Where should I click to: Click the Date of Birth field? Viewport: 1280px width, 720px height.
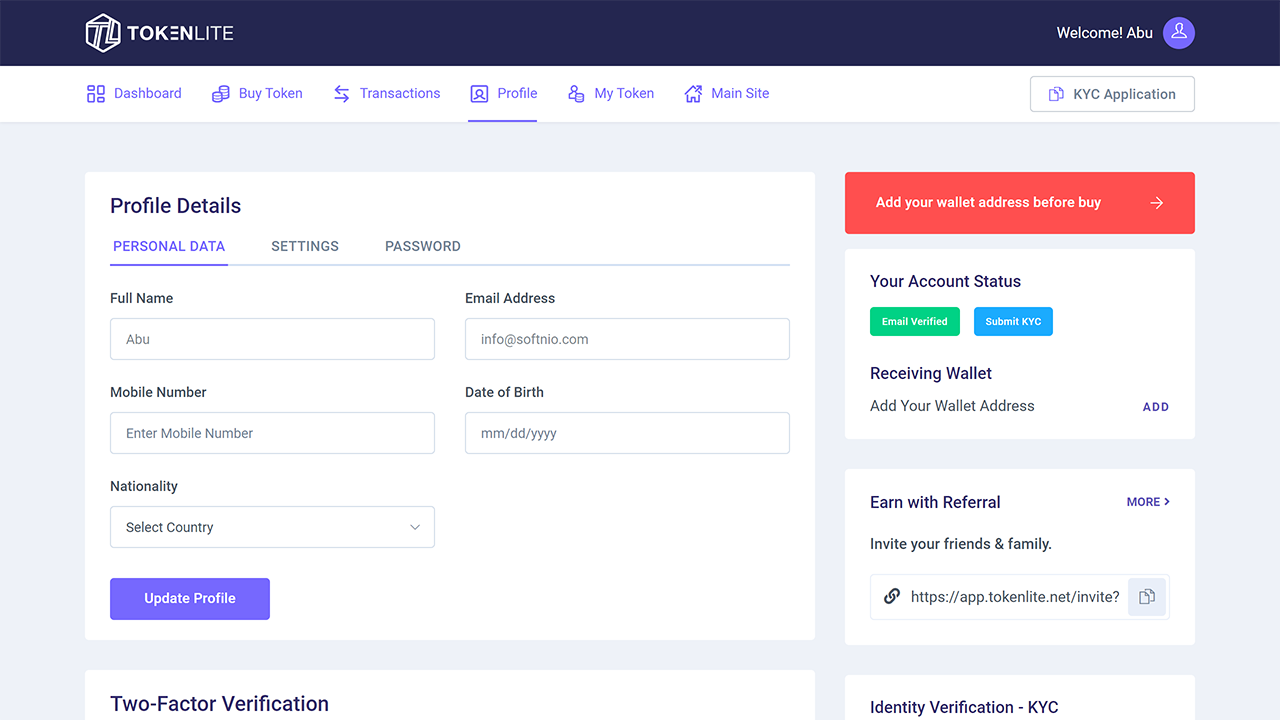[x=627, y=433]
